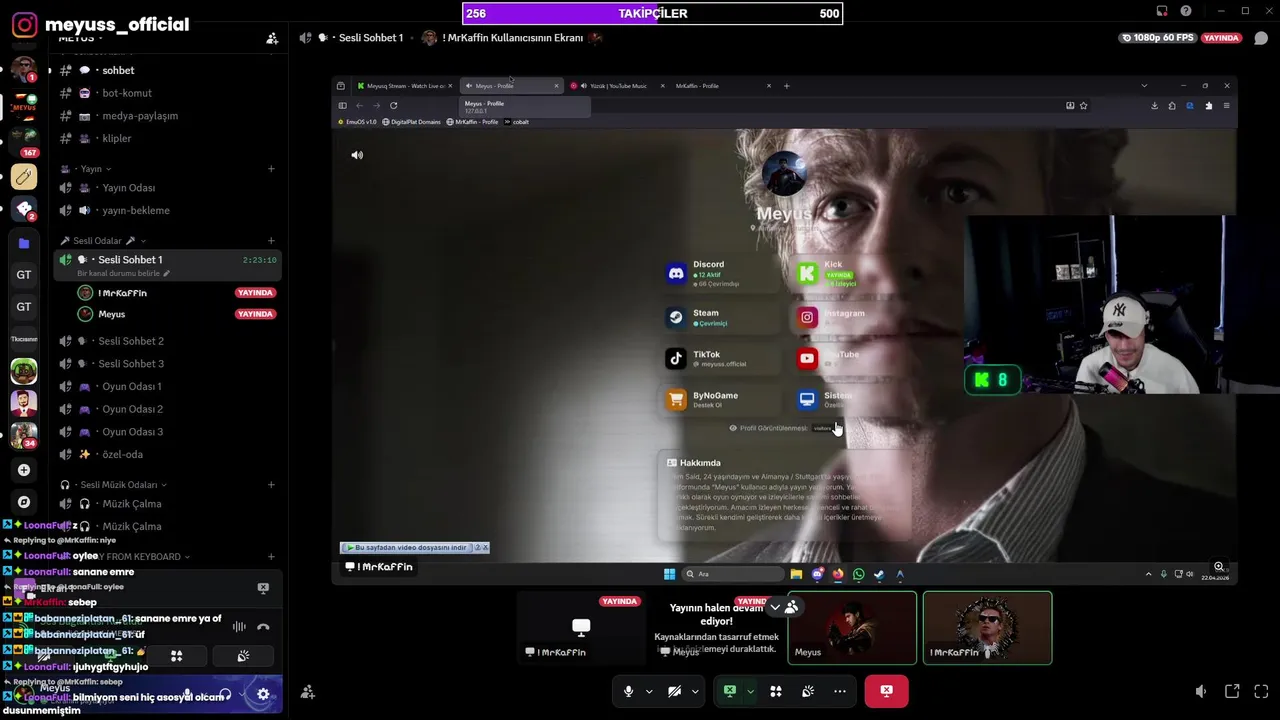Open the Discord link card on profile page
1280x720 pixels.
pos(722,273)
